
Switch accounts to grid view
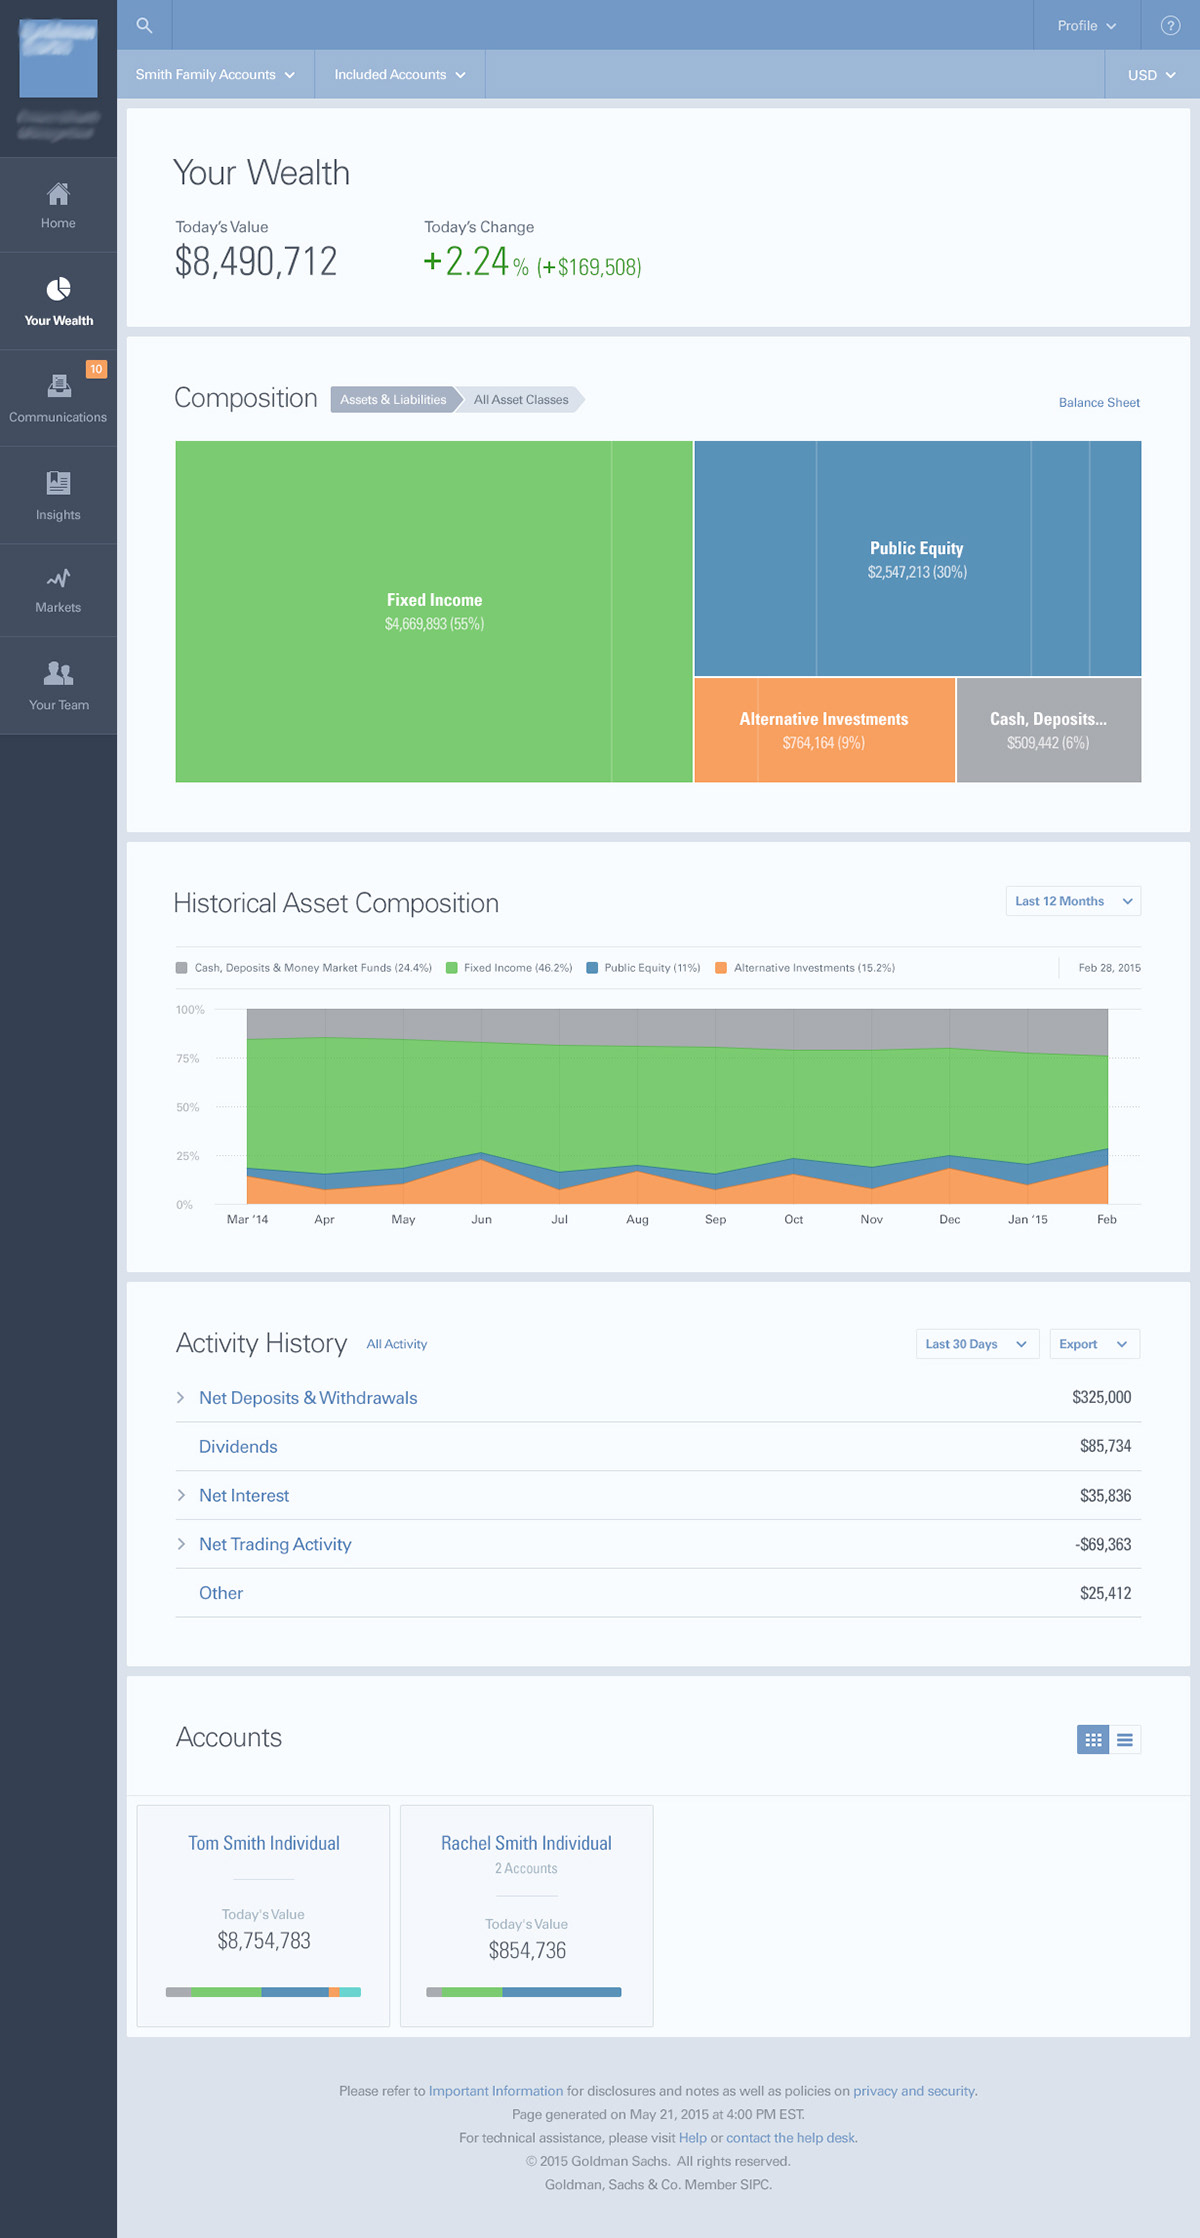(x=1093, y=1740)
